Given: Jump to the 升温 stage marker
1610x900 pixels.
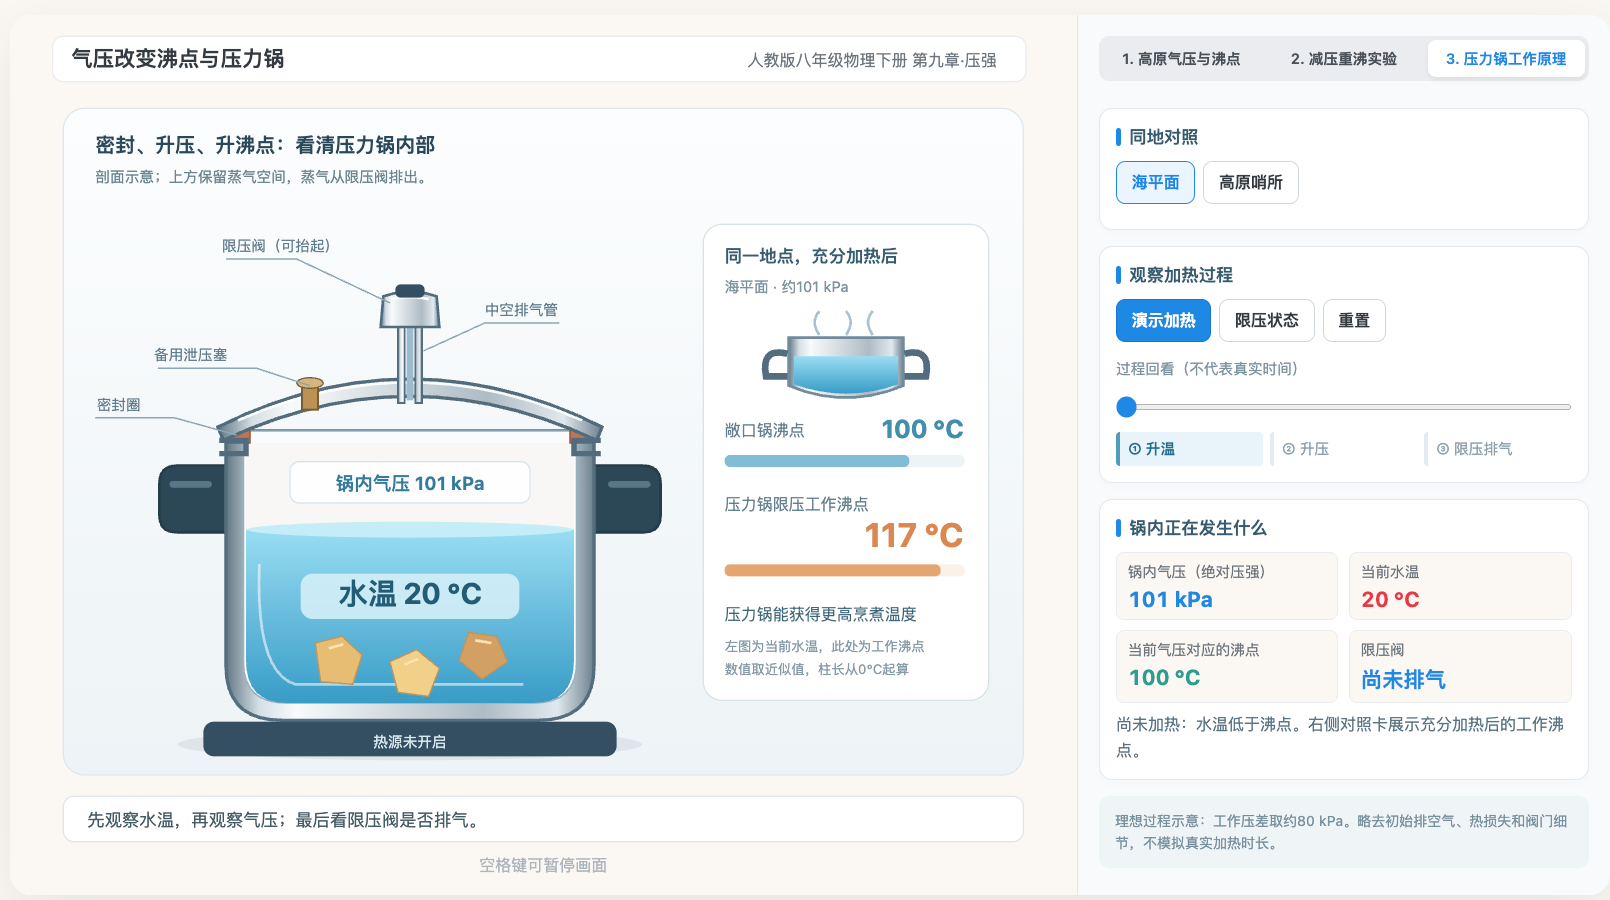Looking at the screenshot, I should coord(1190,449).
